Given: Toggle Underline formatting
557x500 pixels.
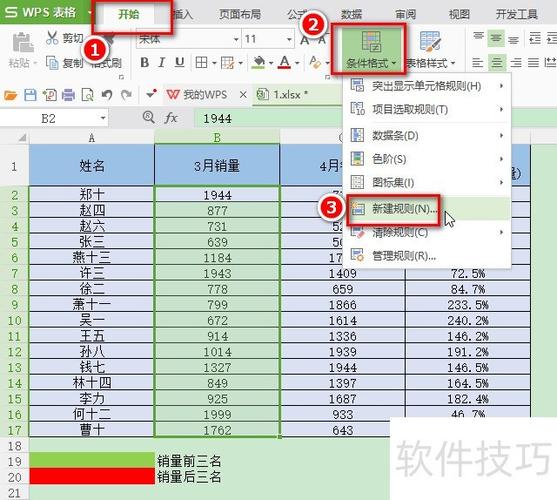Looking at the screenshot, I should (x=179, y=62).
